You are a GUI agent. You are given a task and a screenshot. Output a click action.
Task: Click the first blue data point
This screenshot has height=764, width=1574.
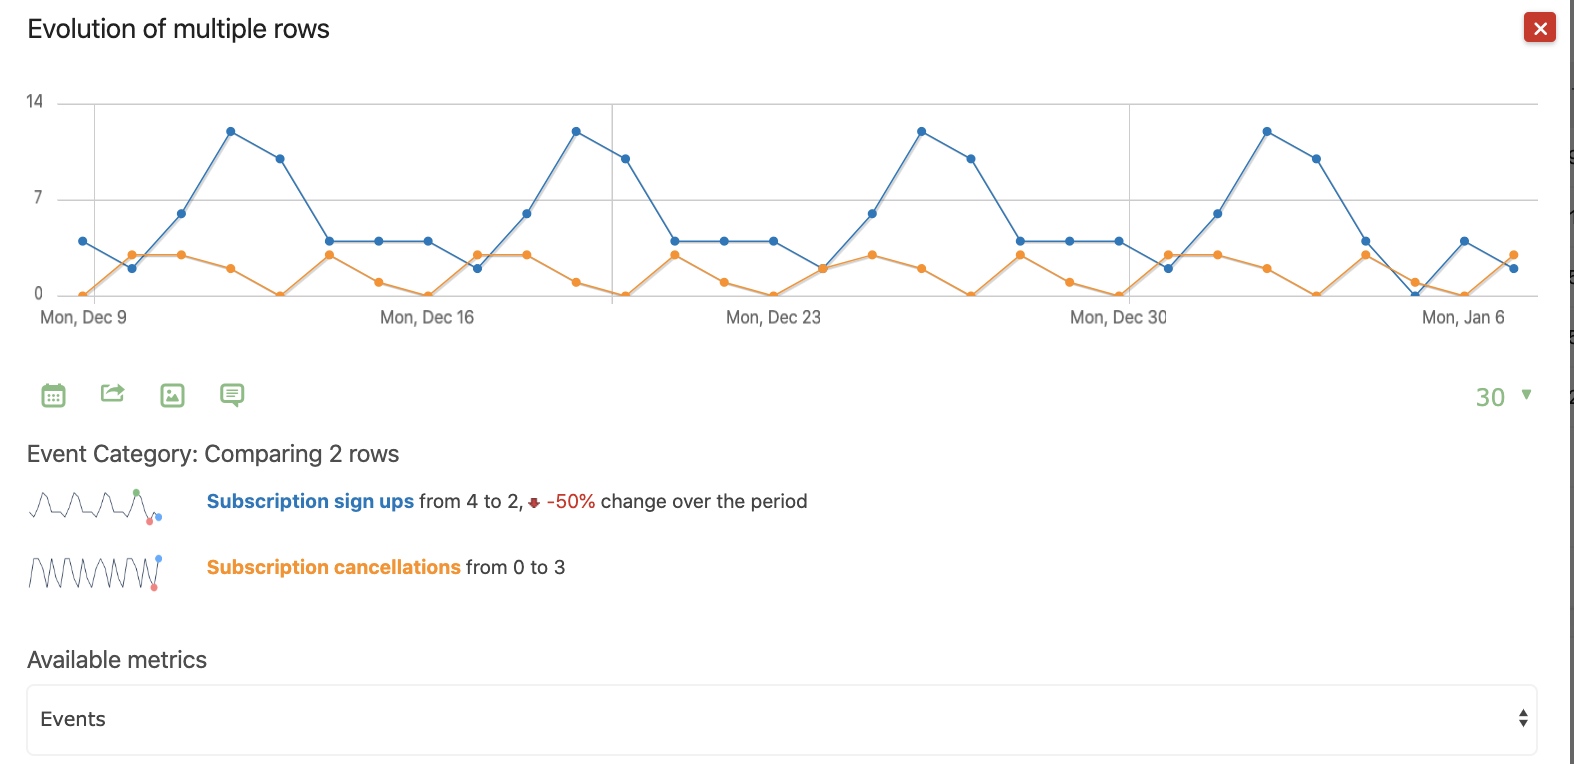point(83,241)
